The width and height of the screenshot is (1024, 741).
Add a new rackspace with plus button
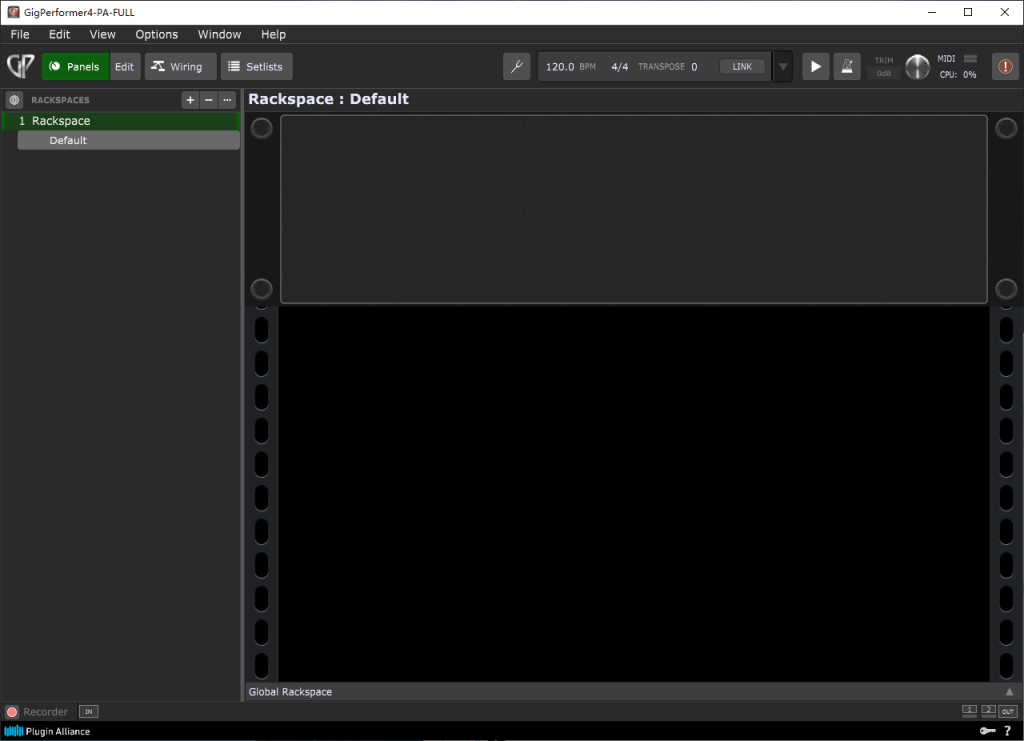[x=190, y=100]
